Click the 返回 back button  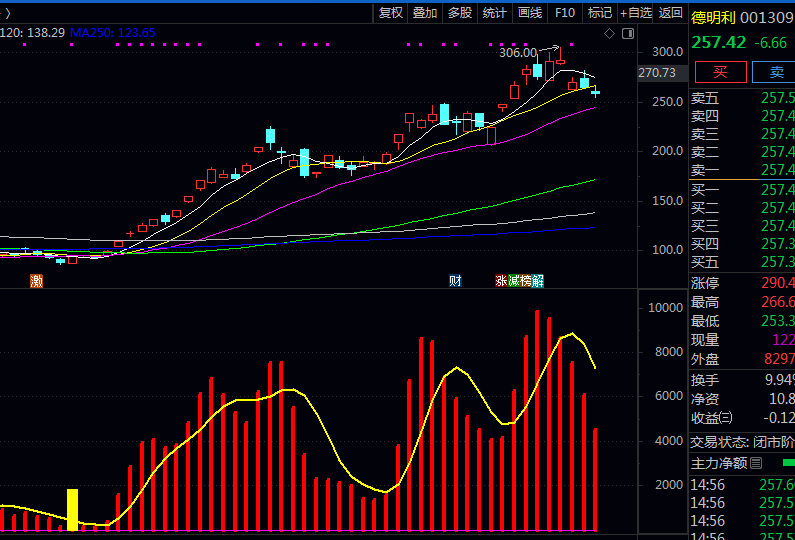coord(671,13)
